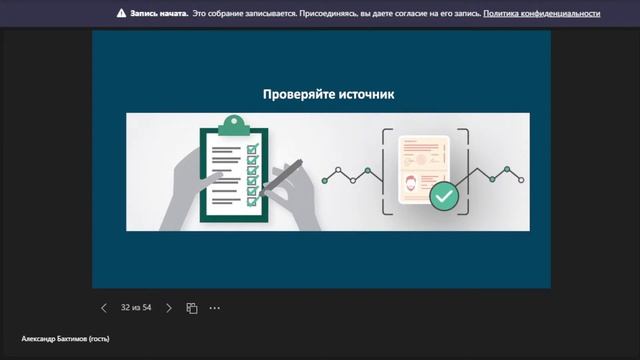
Task: Click the green checkmark badge on document
Action: (444, 196)
